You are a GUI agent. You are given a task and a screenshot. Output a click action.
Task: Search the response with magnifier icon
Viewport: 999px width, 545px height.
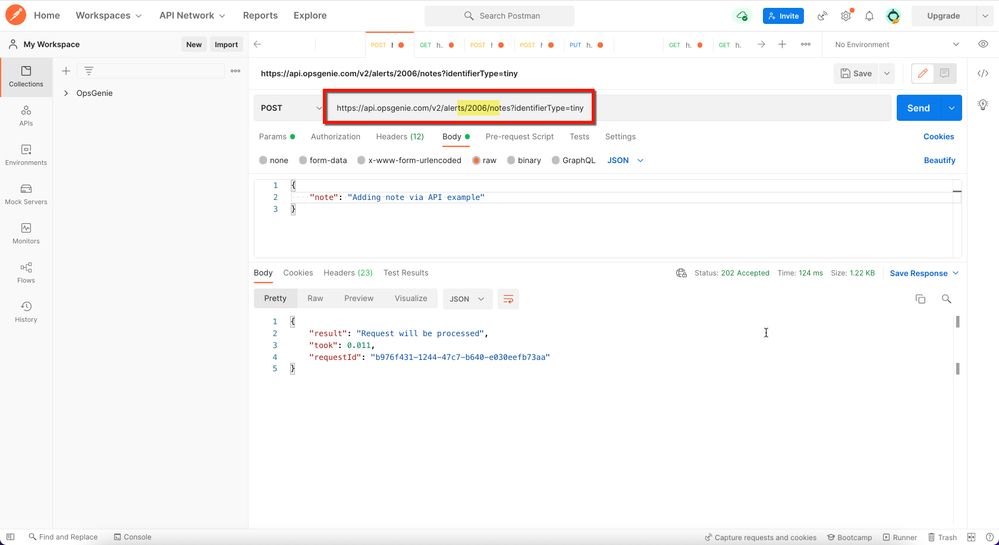pyautogui.click(x=946, y=298)
